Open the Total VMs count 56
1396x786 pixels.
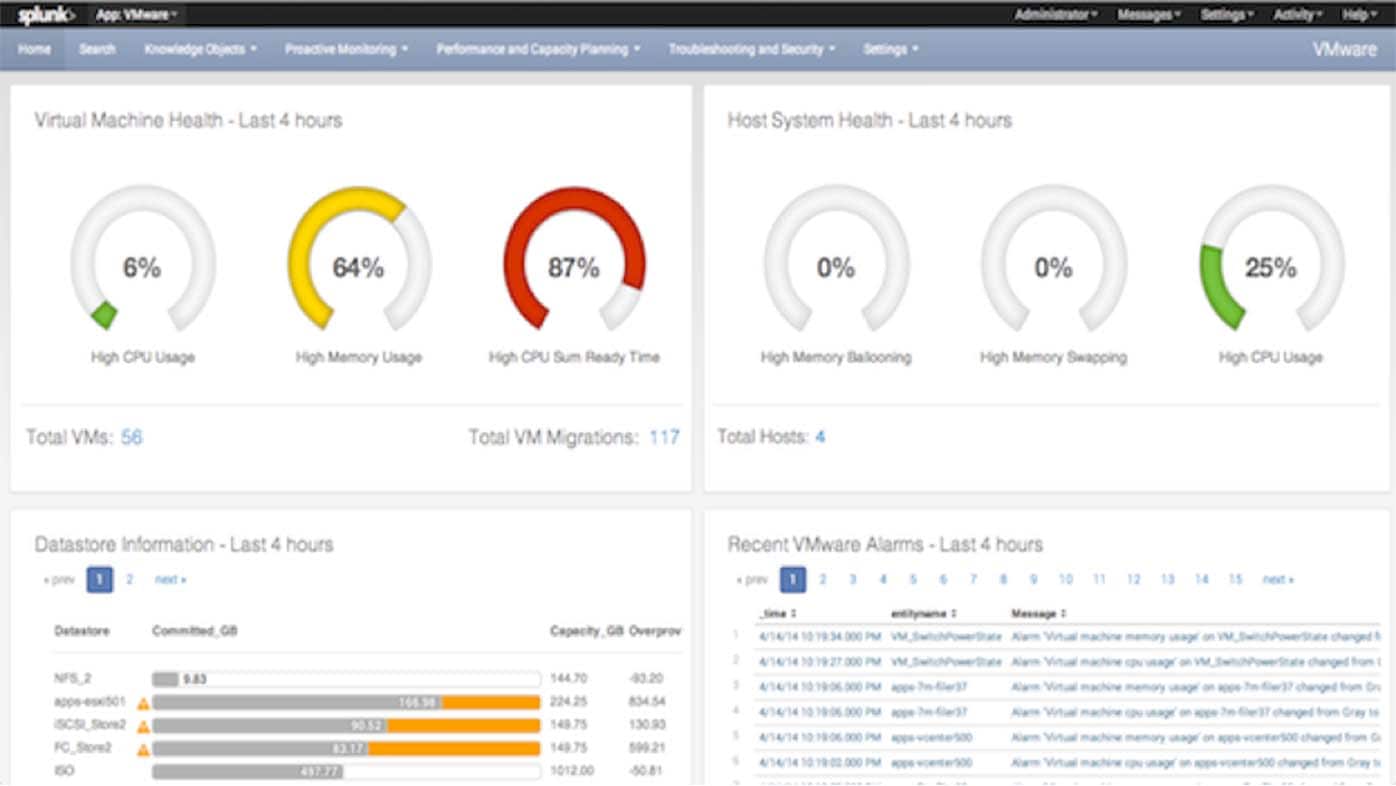point(132,437)
